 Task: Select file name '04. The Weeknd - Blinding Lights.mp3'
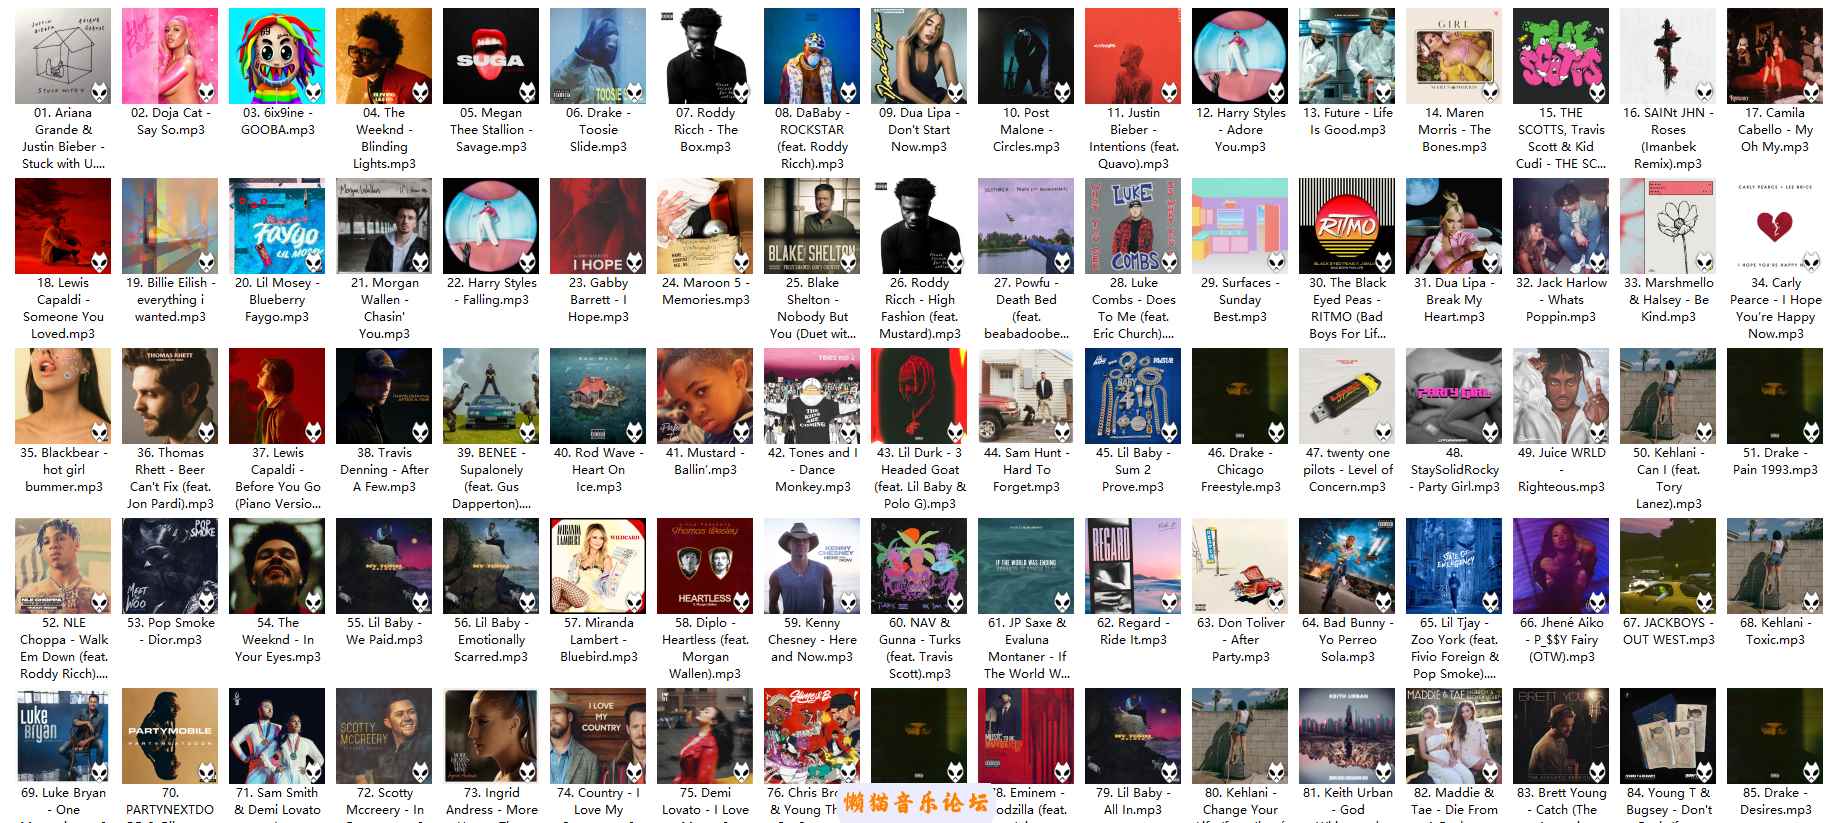click(384, 138)
